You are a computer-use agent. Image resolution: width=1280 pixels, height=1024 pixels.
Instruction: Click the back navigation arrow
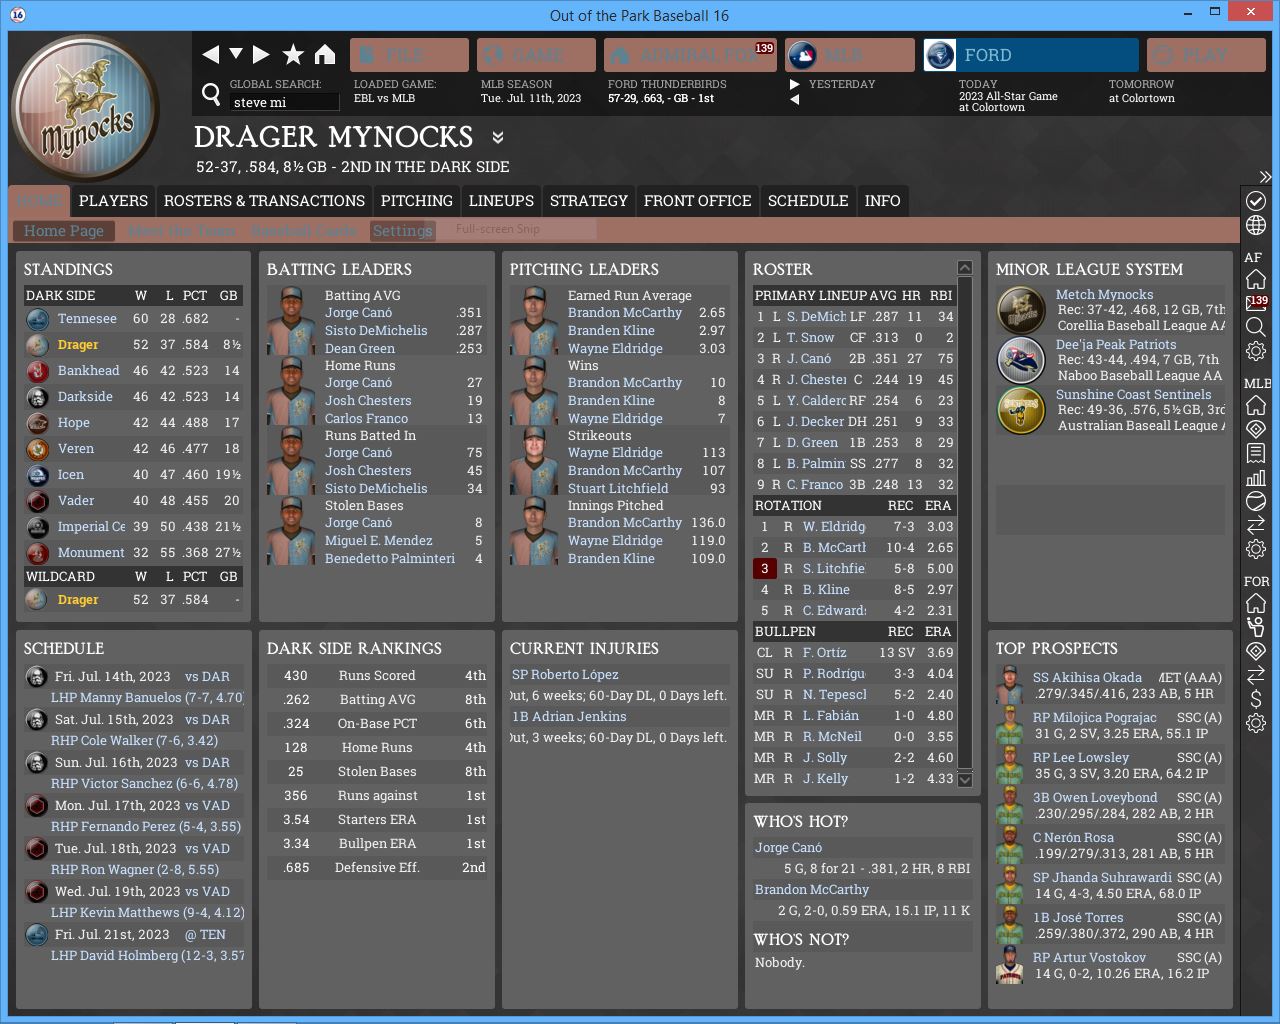tap(210, 54)
